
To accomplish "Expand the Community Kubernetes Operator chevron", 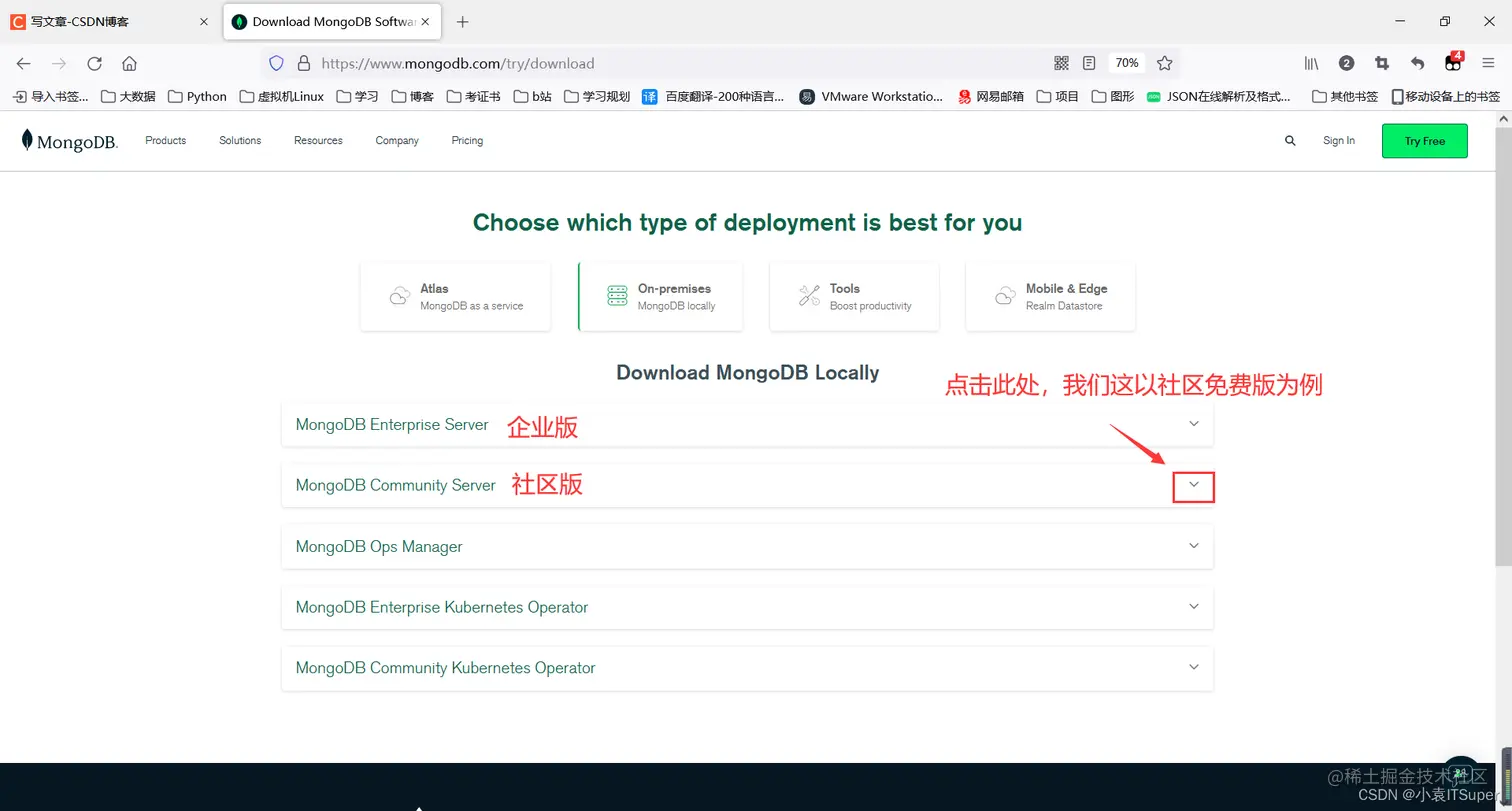I will 1193,667.
